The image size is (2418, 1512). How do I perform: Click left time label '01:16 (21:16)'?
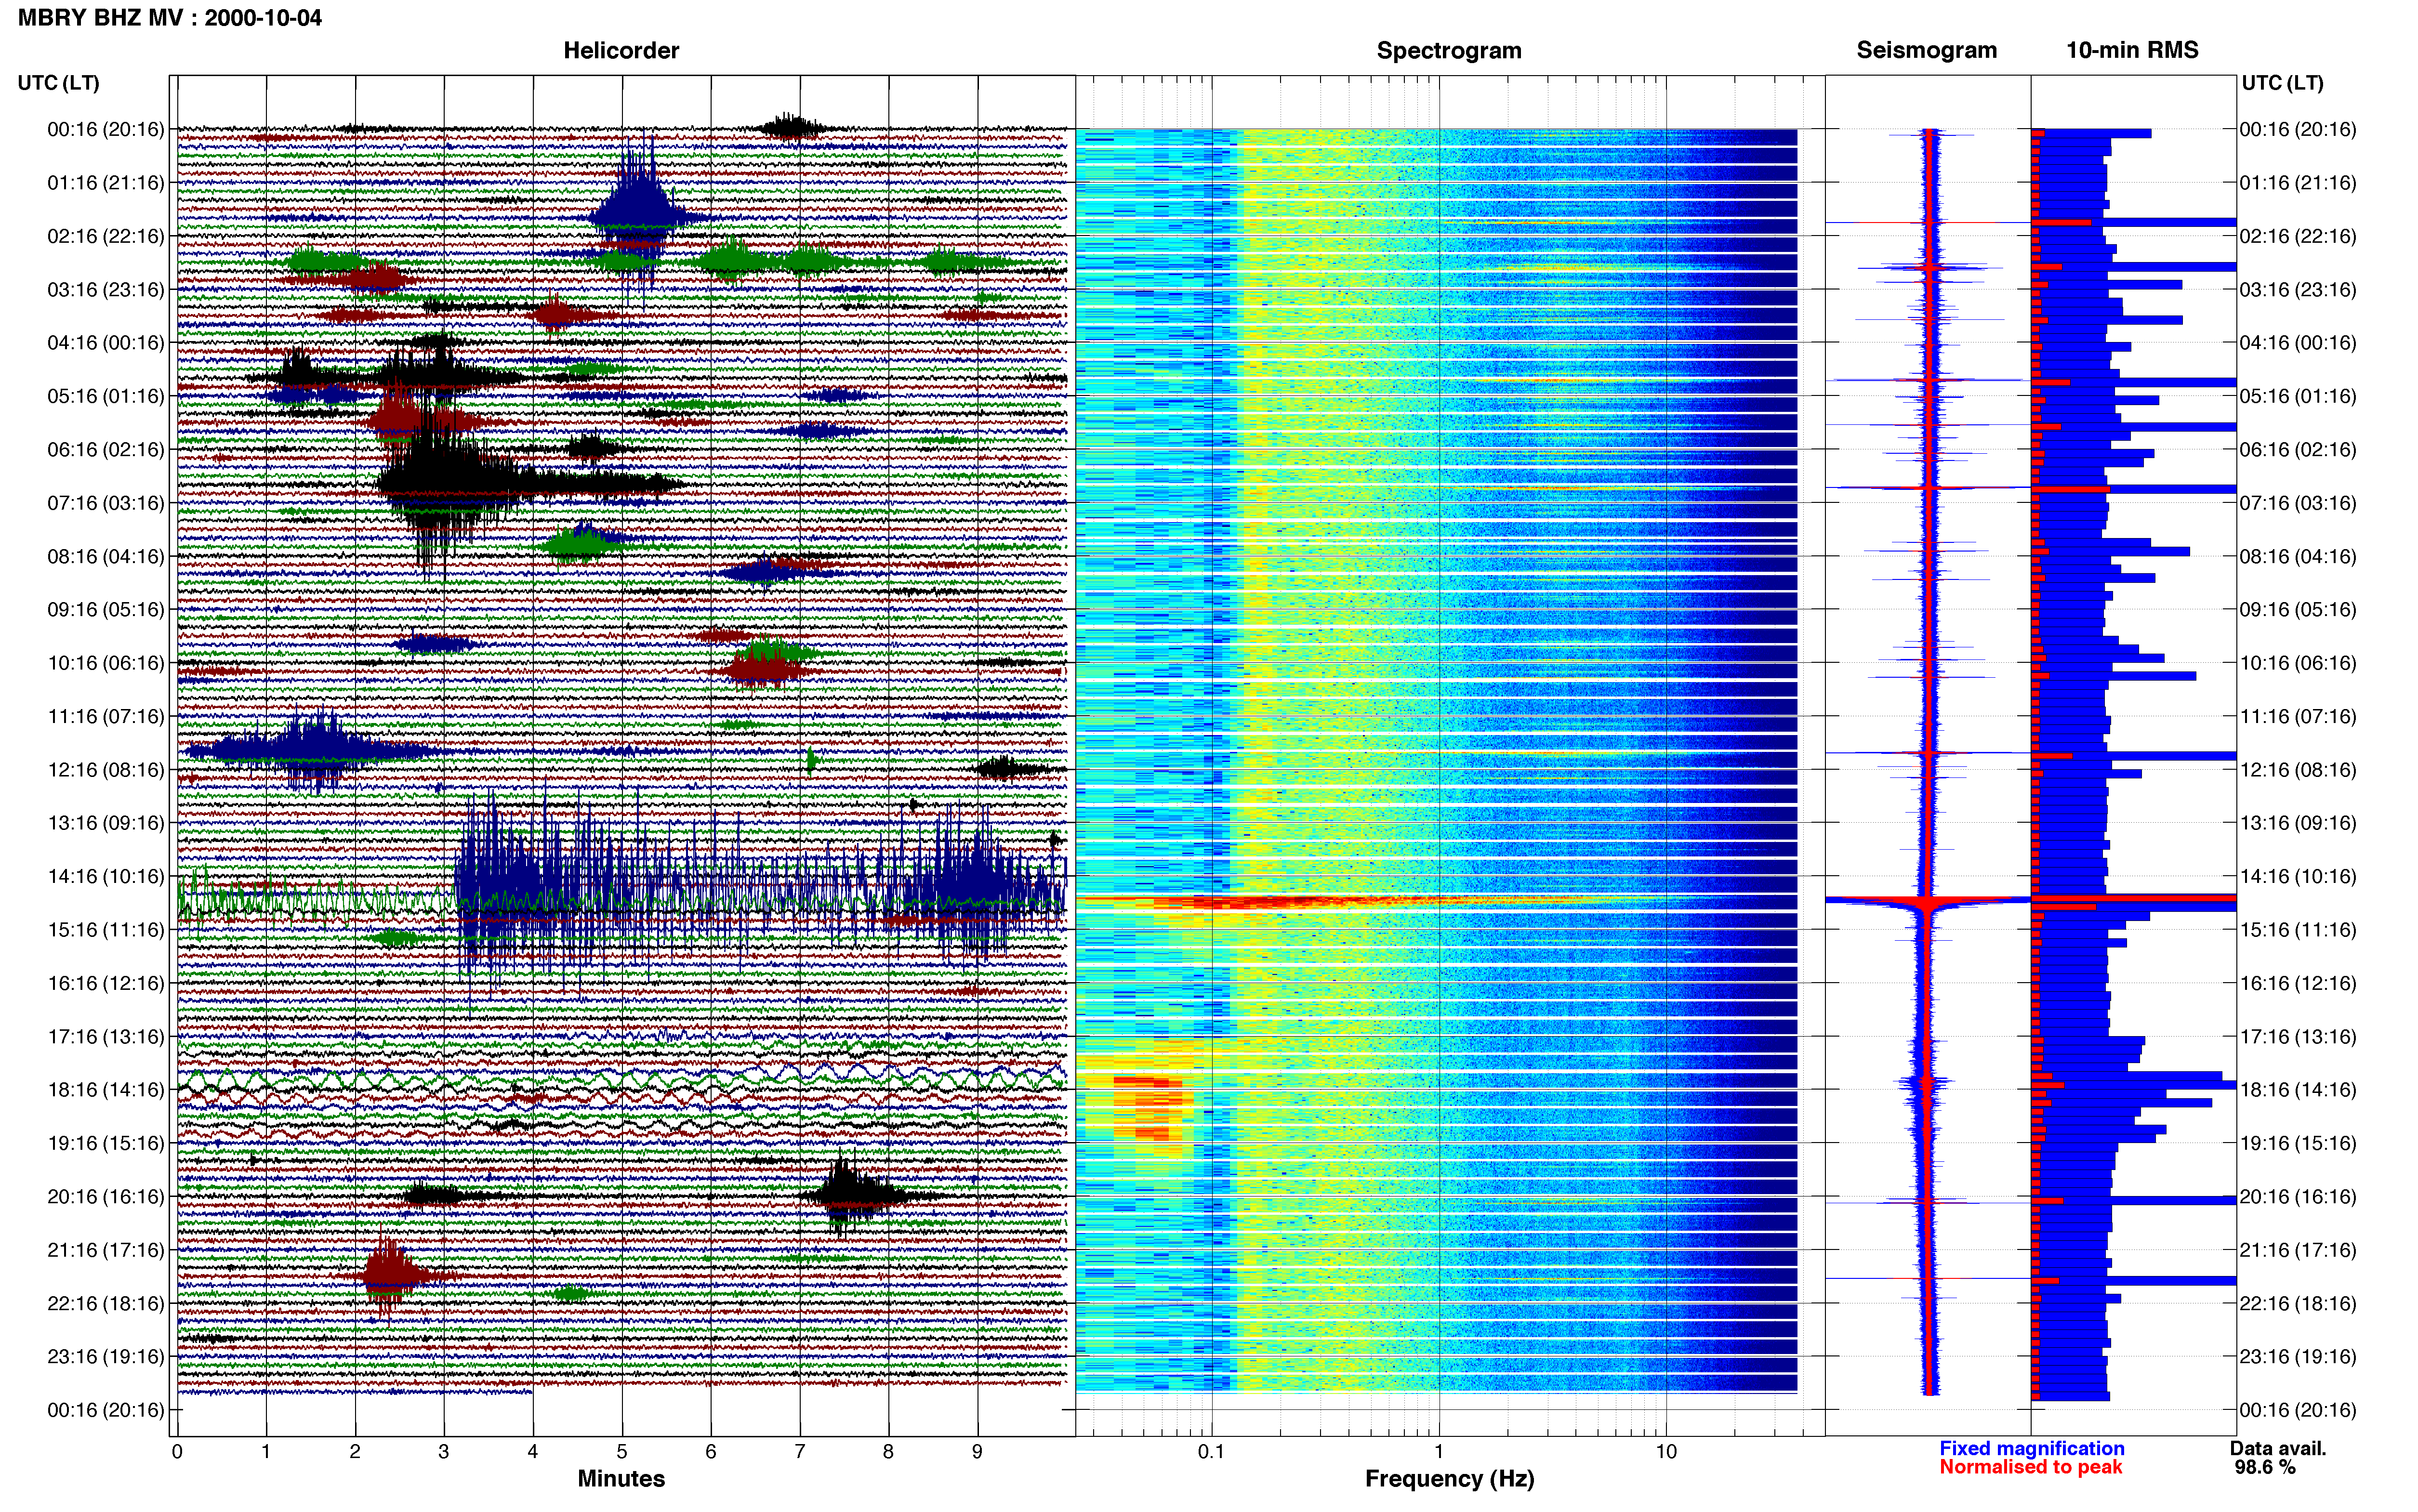coord(106,183)
